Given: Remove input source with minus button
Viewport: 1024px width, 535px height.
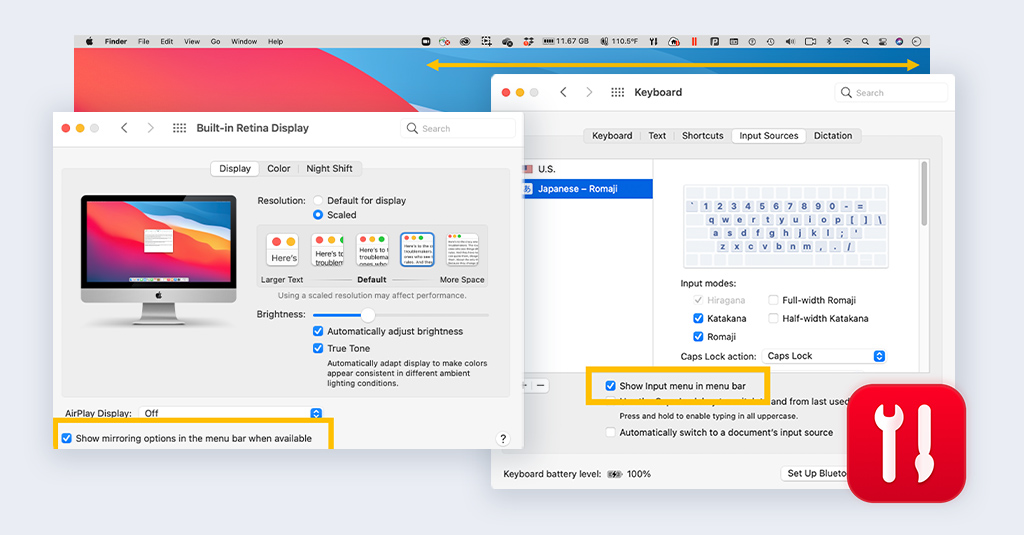Looking at the screenshot, I should click(x=541, y=385).
